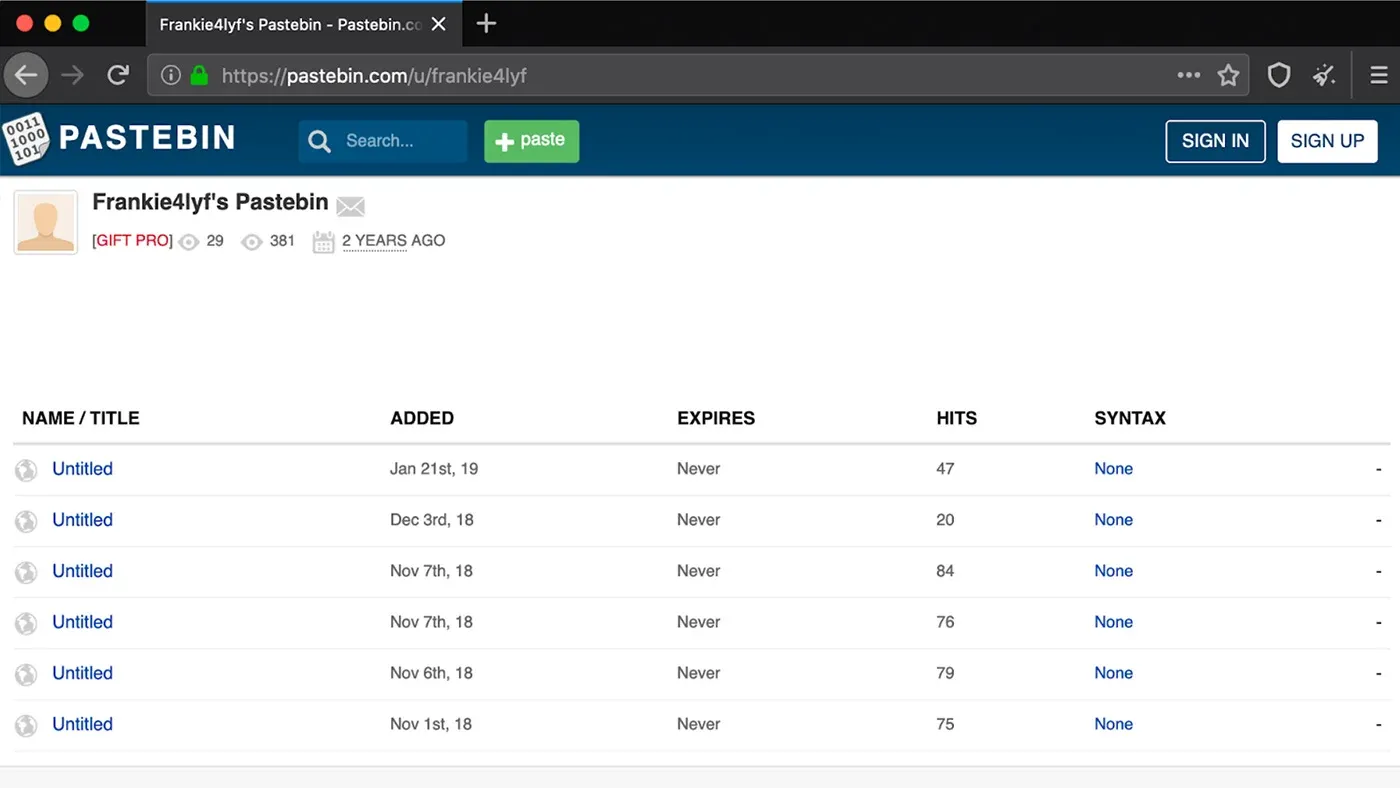Close the Frankie4lyf's Pastebin tab
Image resolution: width=1400 pixels, height=788 pixels.
[439, 25]
